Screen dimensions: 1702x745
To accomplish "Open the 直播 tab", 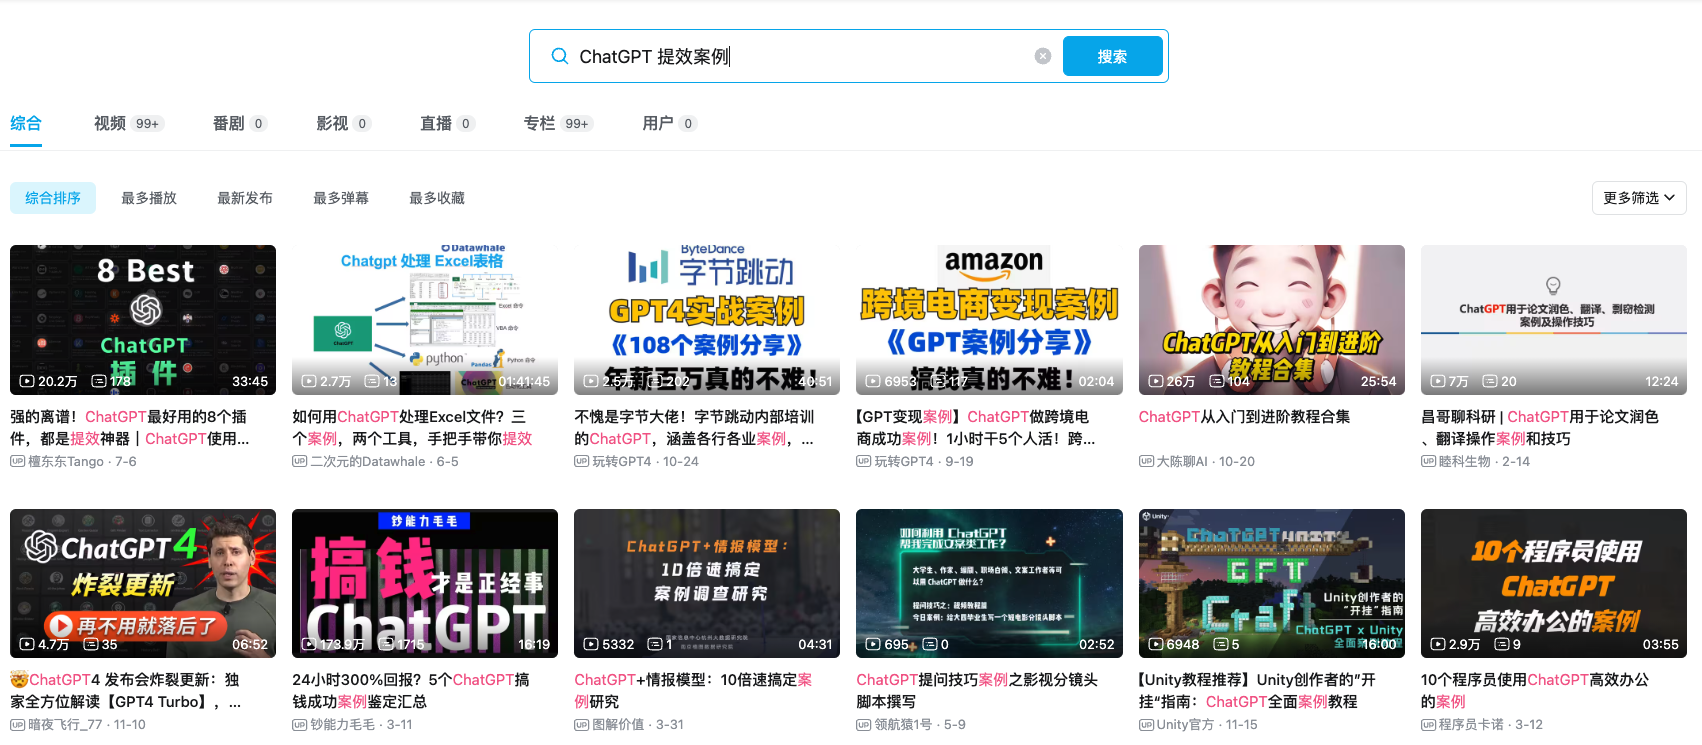I will (x=448, y=123).
